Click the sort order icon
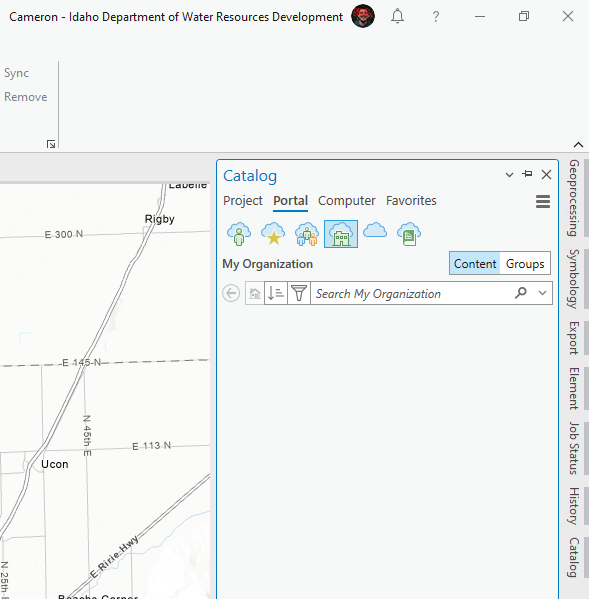Screen dimensions: 589x599 tap(275, 293)
